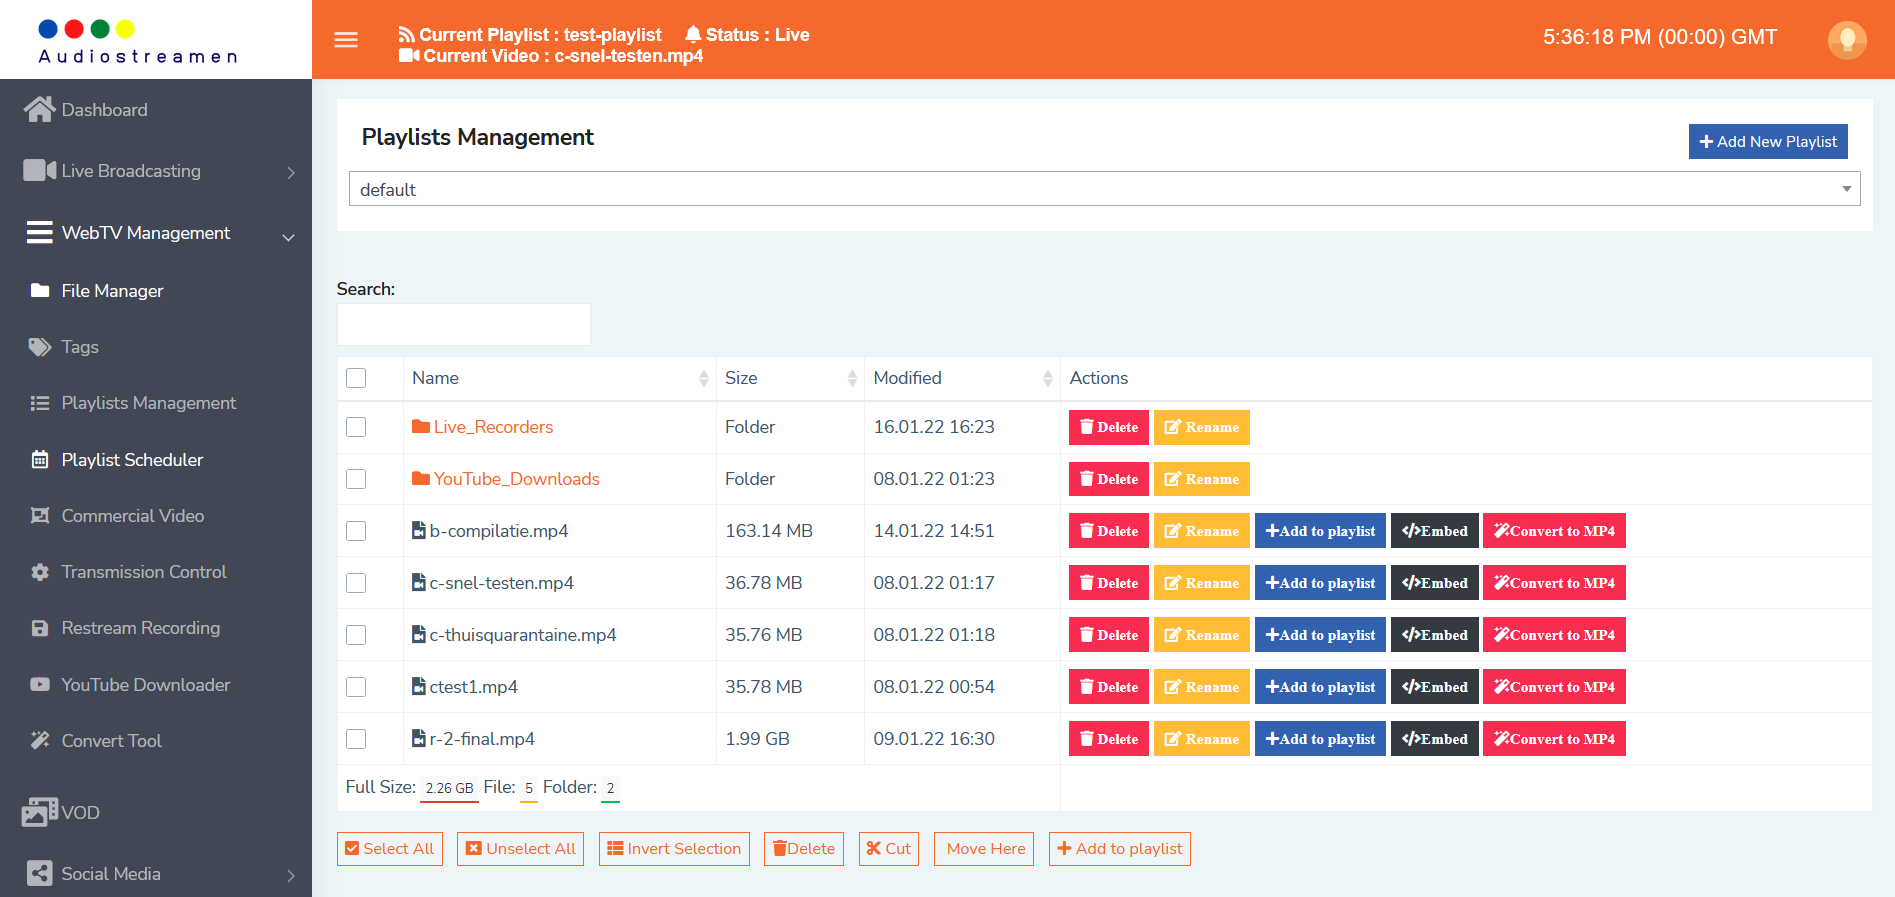The image size is (1895, 897).
Task: Expand the Live Broadcasting submenu
Action: tap(290, 172)
